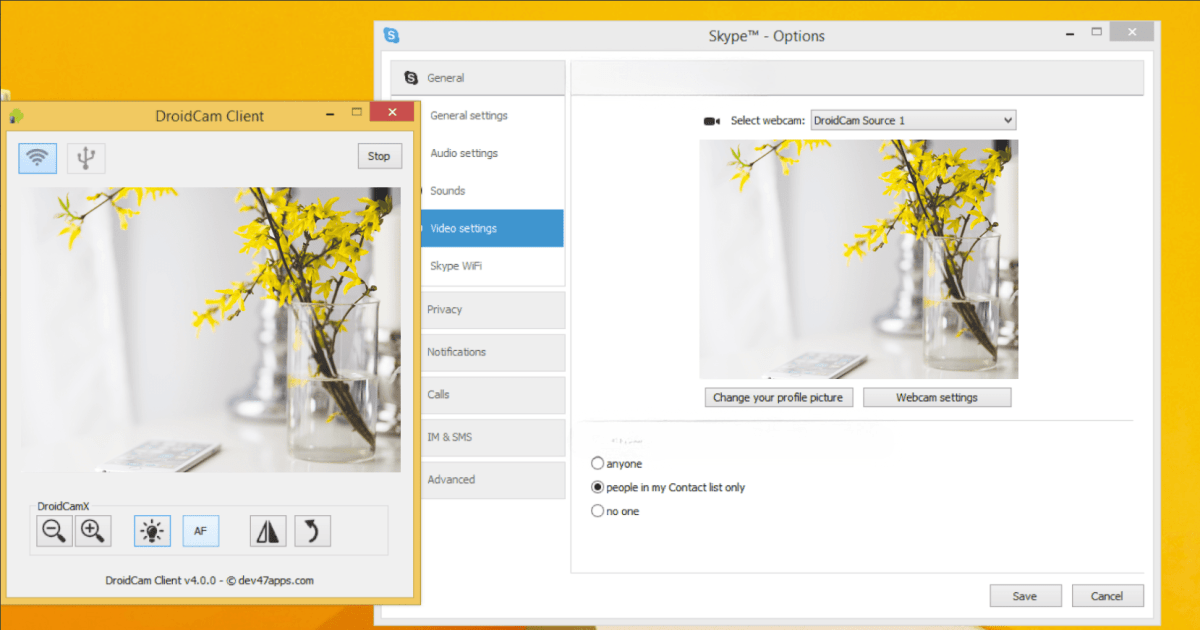Select the 'anyone' privacy option
The height and width of the screenshot is (630, 1200).
(x=598, y=463)
